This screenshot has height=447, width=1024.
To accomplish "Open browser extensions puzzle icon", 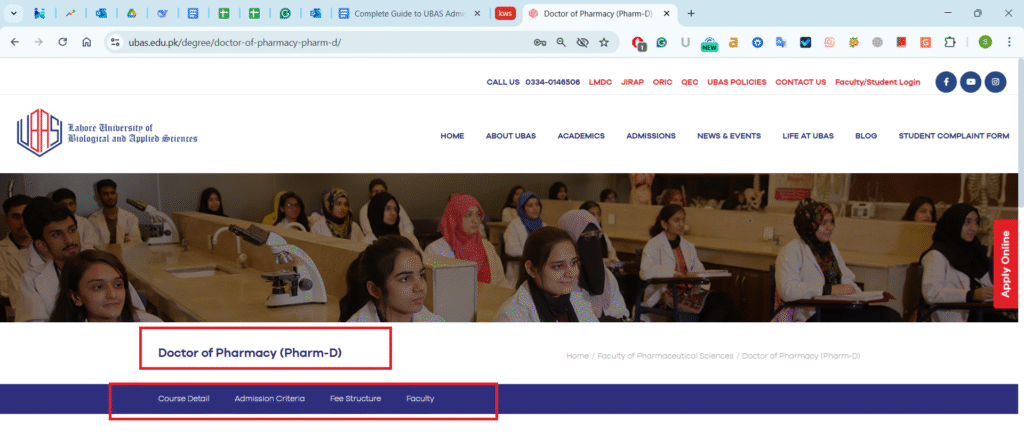I will 950,43.
